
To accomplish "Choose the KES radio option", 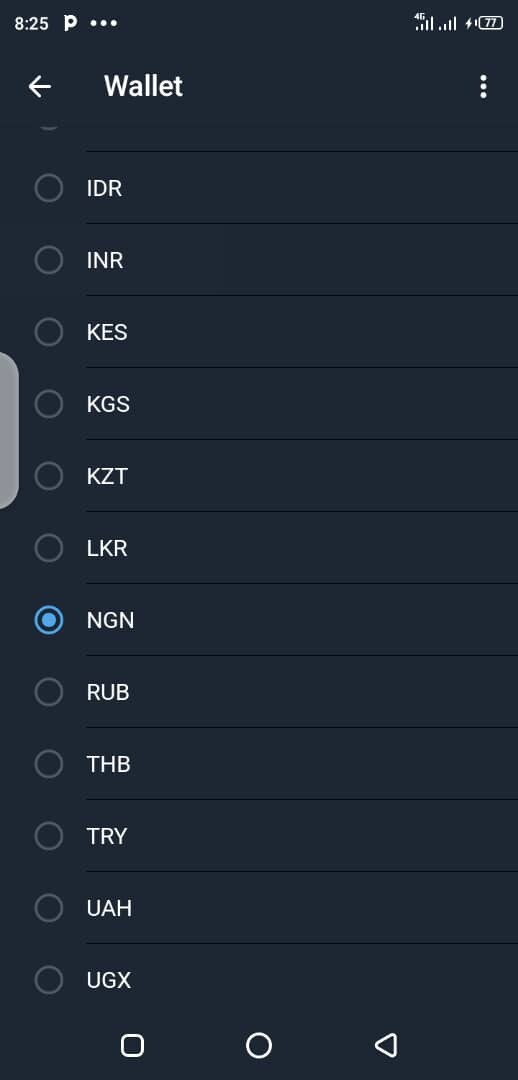I will click(48, 332).
